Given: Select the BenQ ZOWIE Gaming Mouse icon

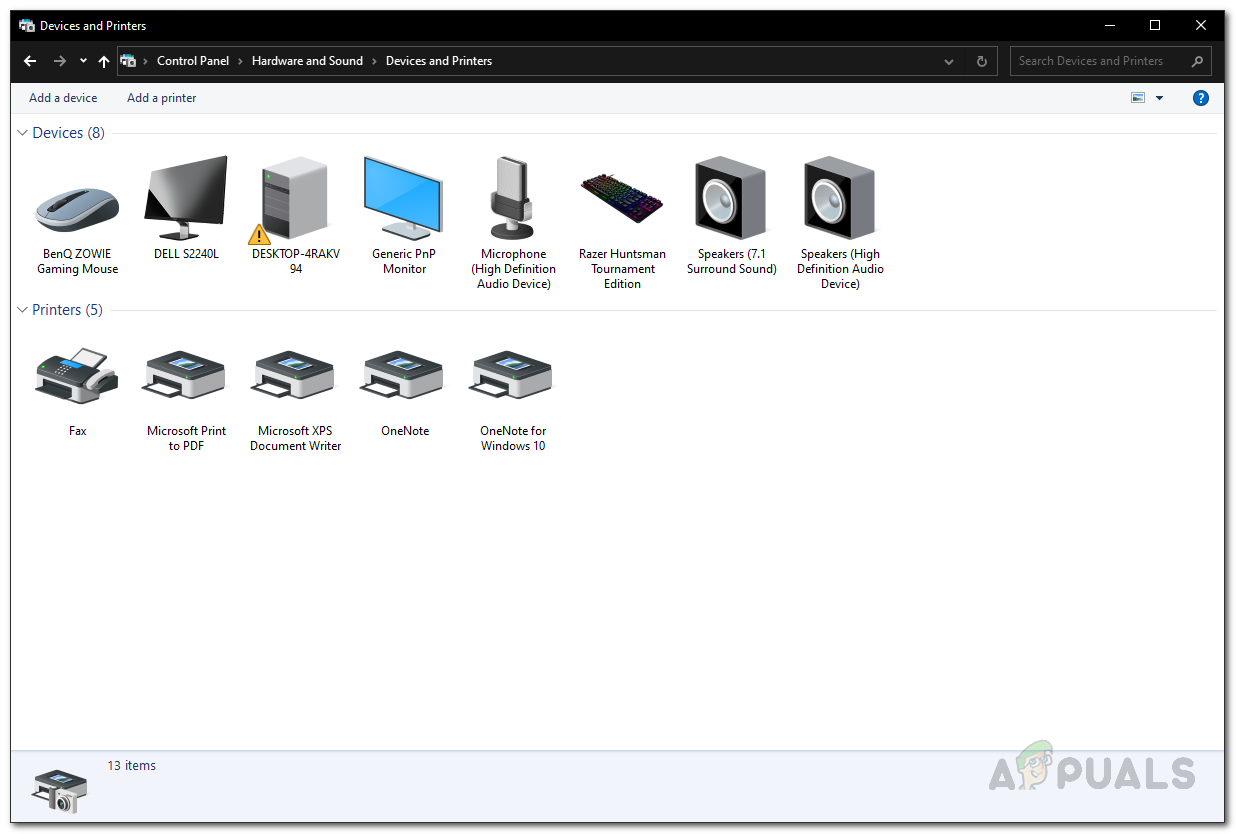Looking at the screenshot, I should point(77,209).
